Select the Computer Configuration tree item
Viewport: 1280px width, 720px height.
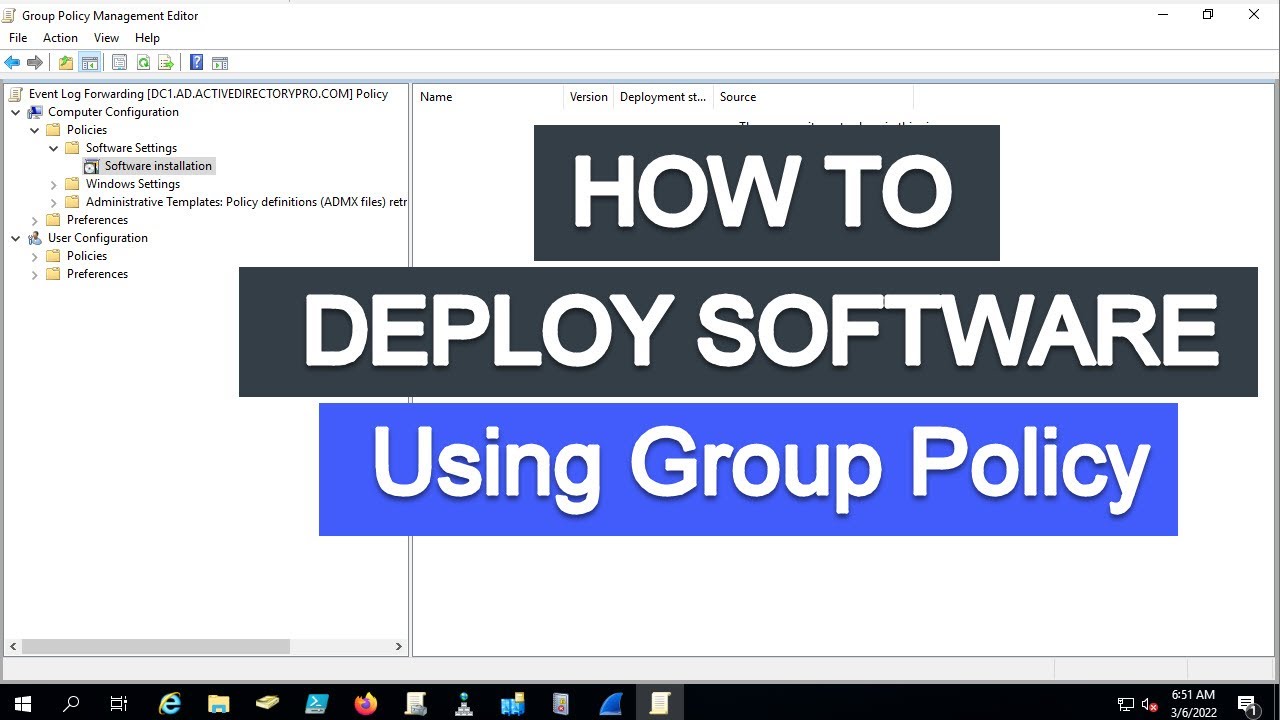[113, 112]
